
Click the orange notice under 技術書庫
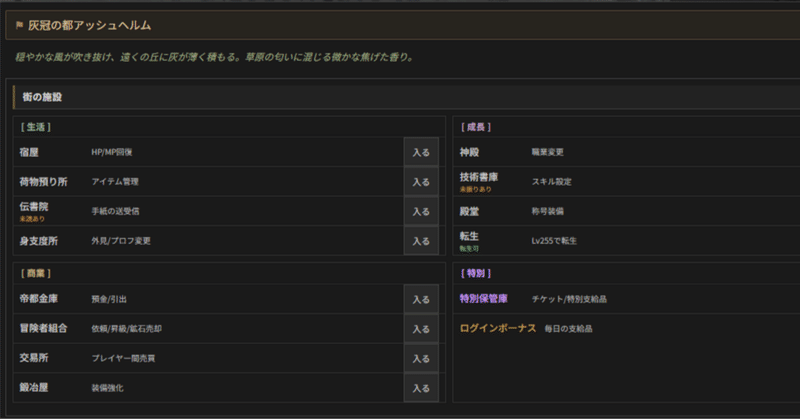pos(476,189)
